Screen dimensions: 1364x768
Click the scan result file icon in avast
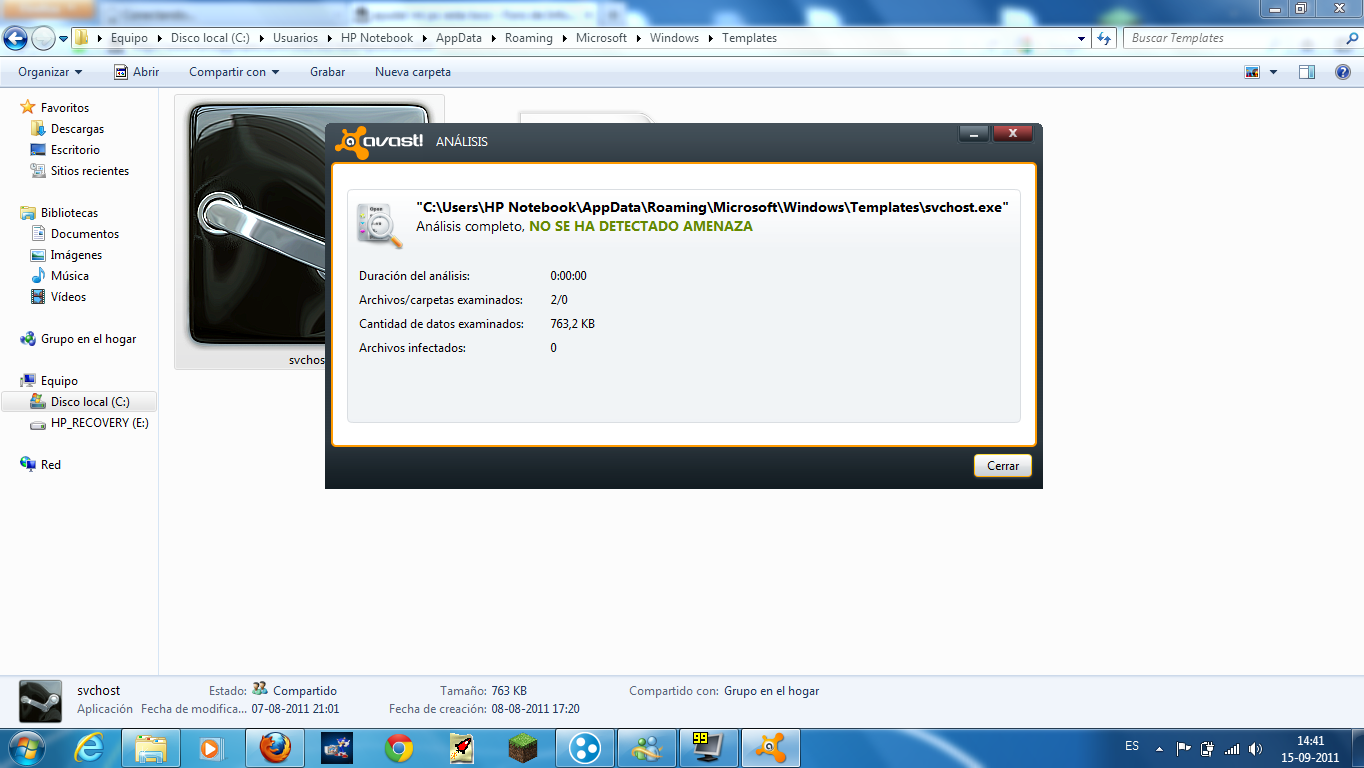380,224
